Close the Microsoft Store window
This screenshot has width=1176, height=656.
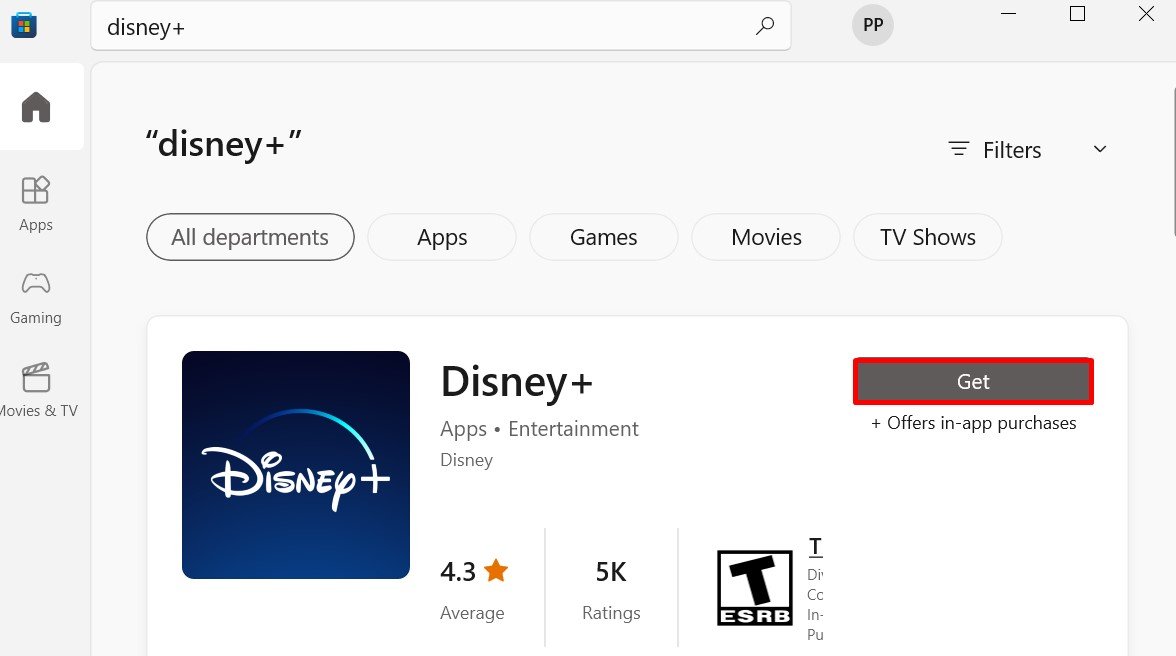click(x=1146, y=13)
